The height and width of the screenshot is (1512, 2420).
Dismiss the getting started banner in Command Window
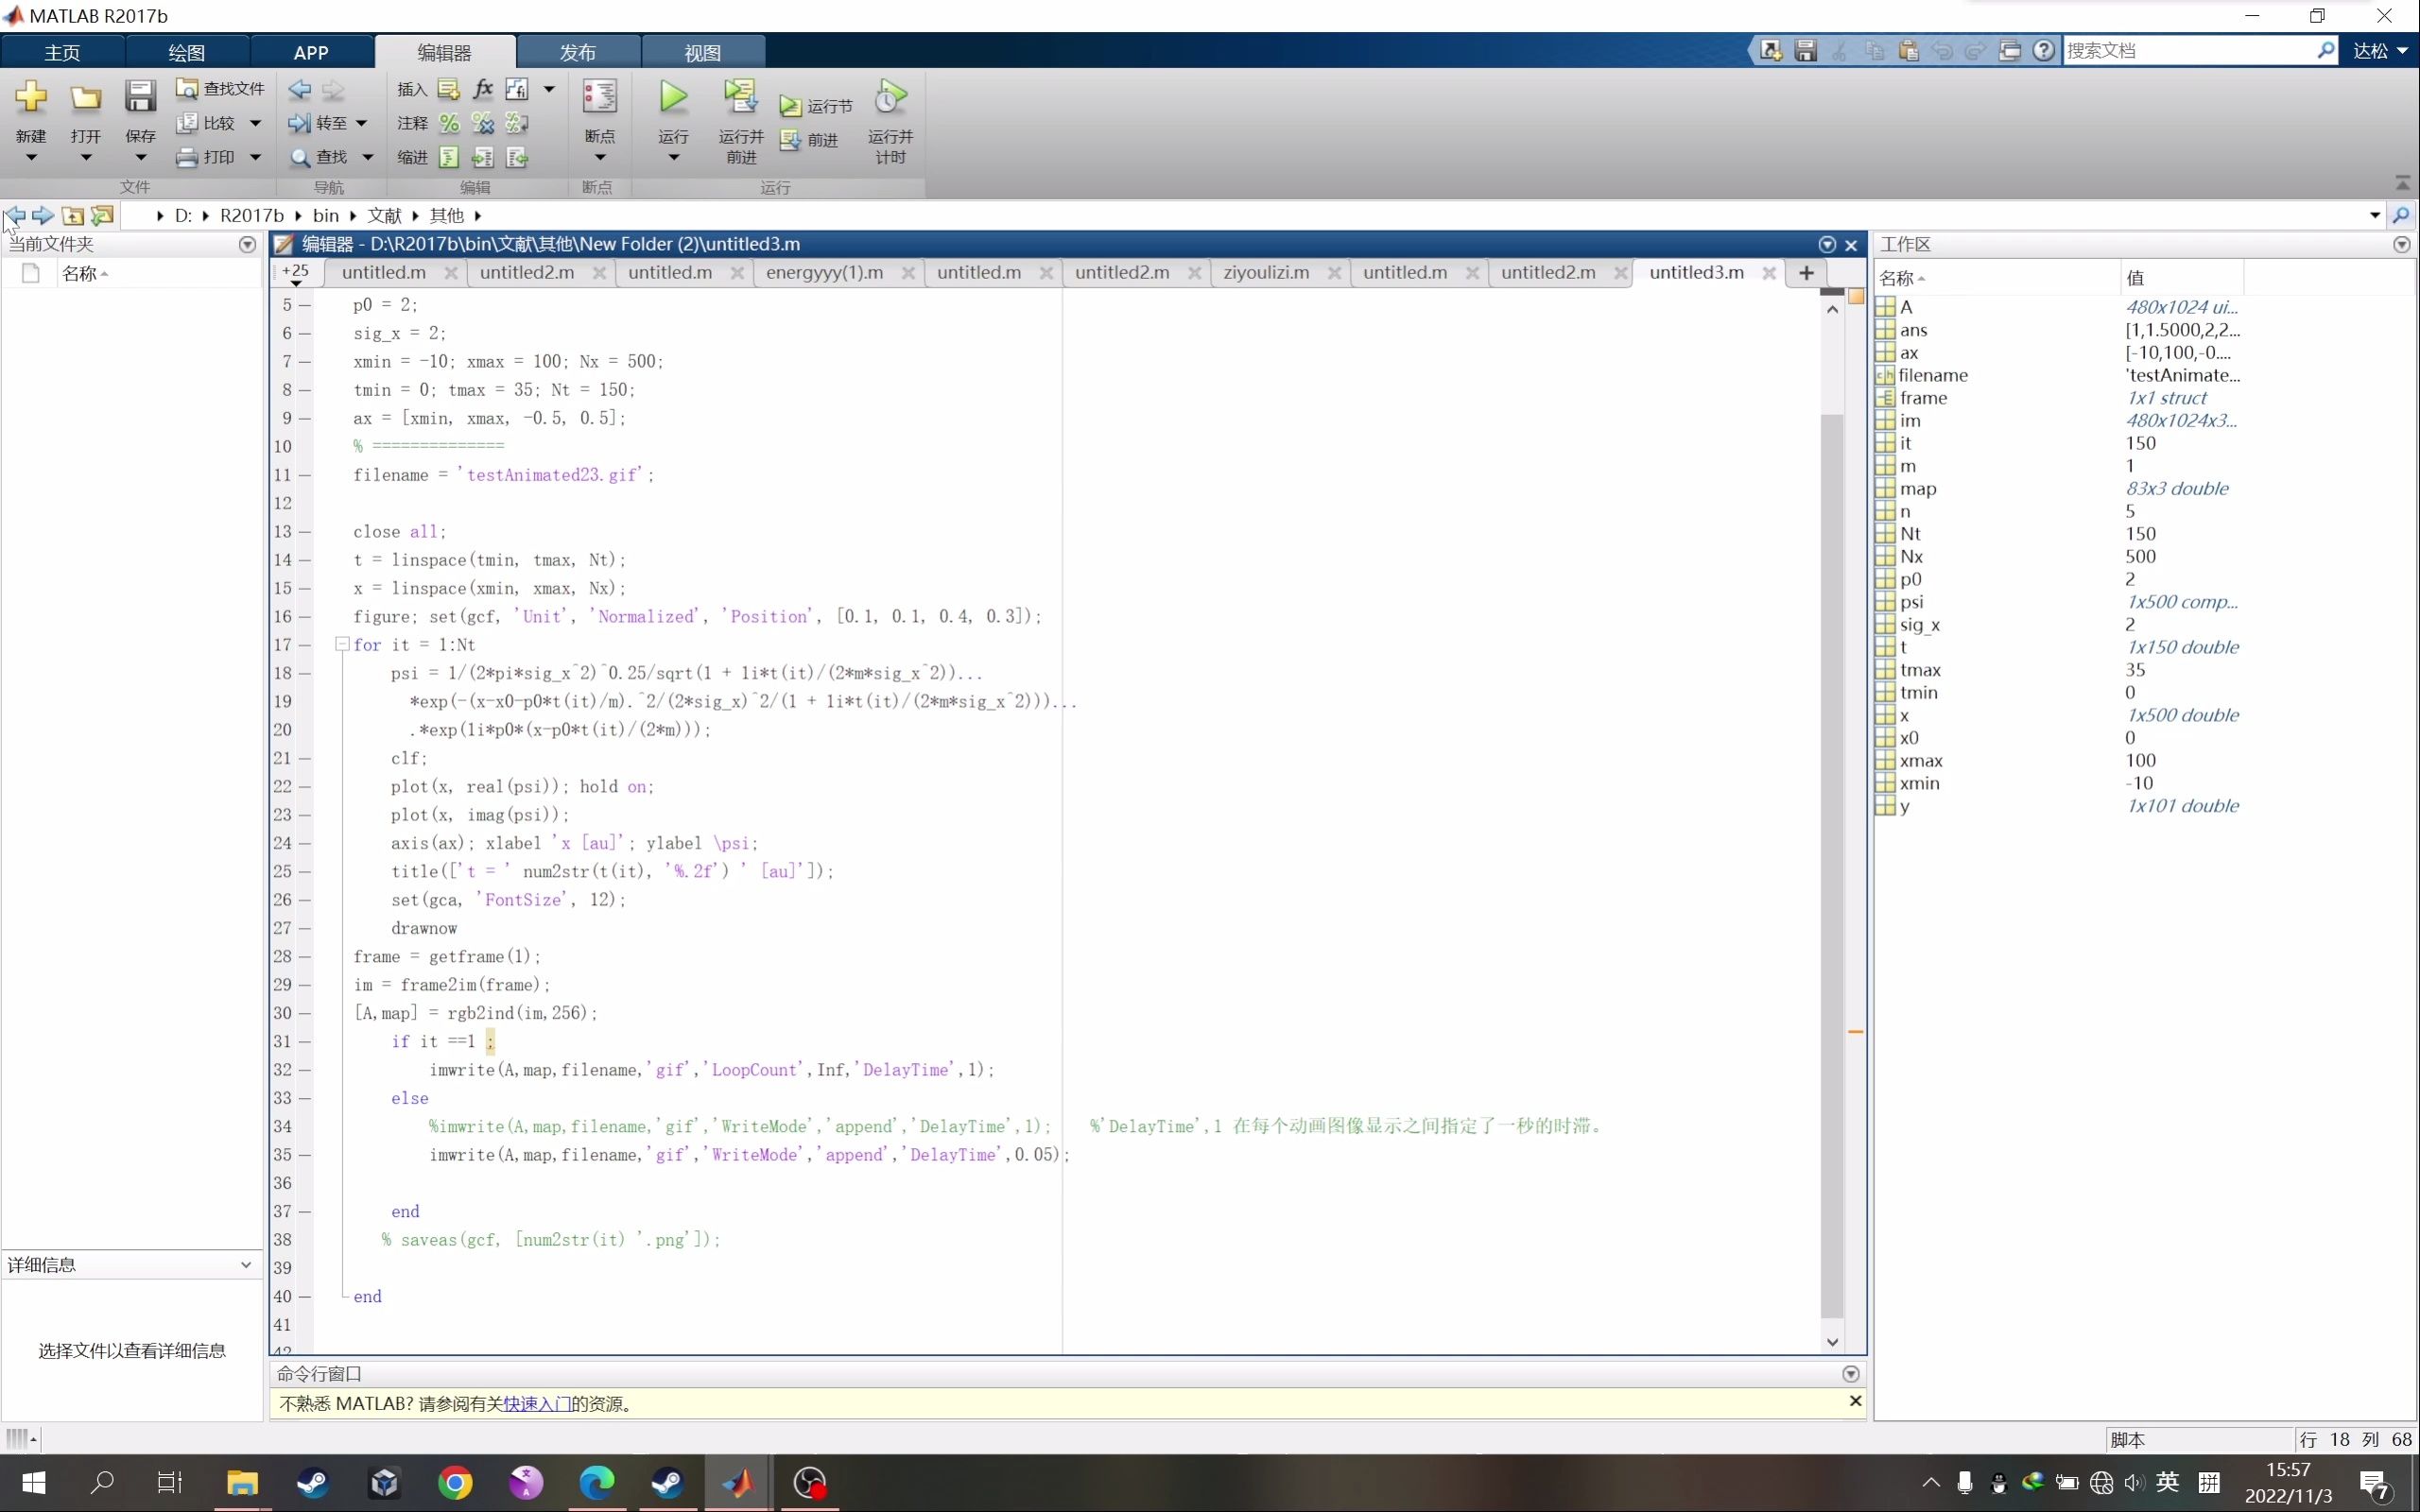pos(1855,1401)
